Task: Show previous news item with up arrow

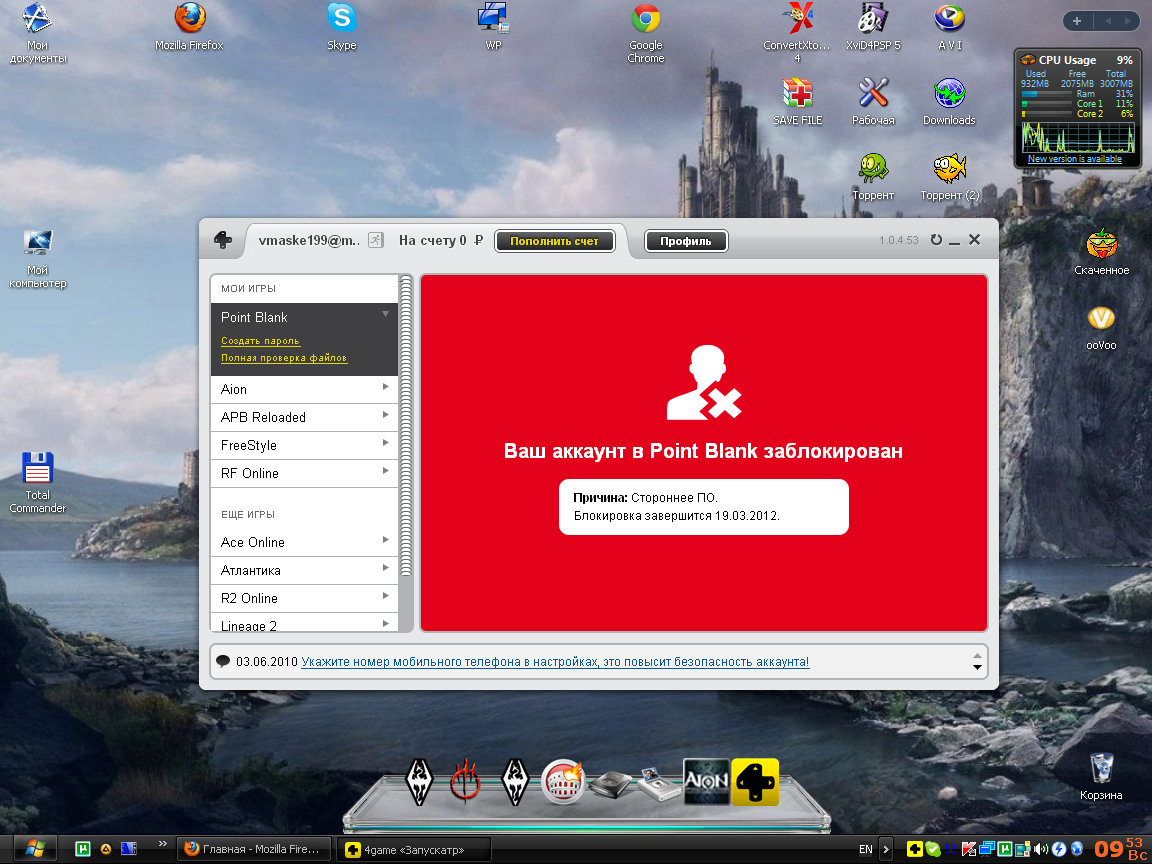Action: coord(977,655)
